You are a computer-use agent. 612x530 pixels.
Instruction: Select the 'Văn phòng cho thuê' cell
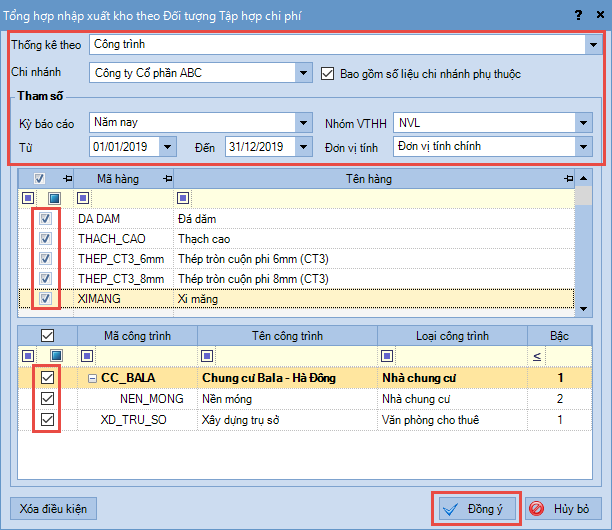coord(452,420)
